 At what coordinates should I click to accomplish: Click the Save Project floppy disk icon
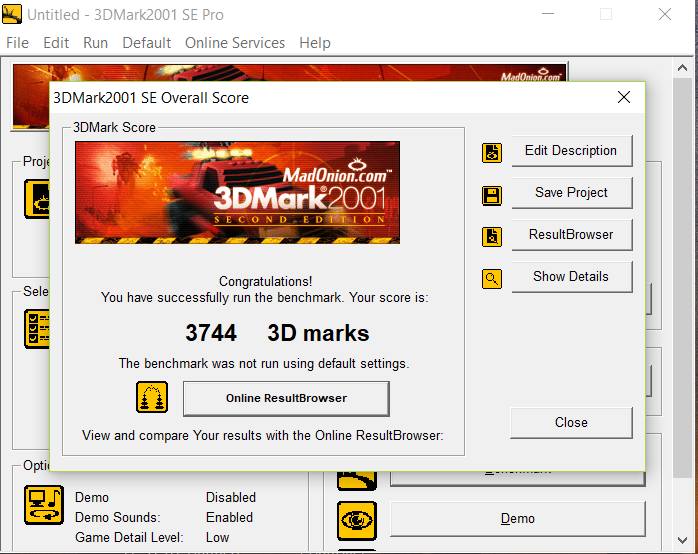[x=492, y=195]
